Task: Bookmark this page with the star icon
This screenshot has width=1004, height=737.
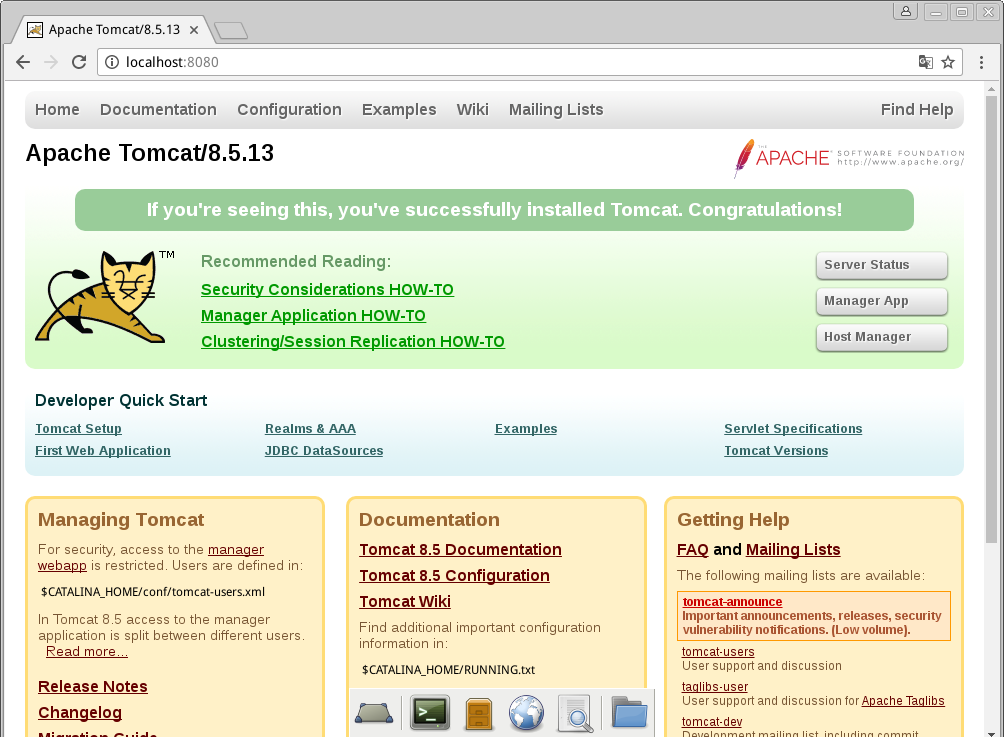Action: pyautogui.click(x=948, y=62)
